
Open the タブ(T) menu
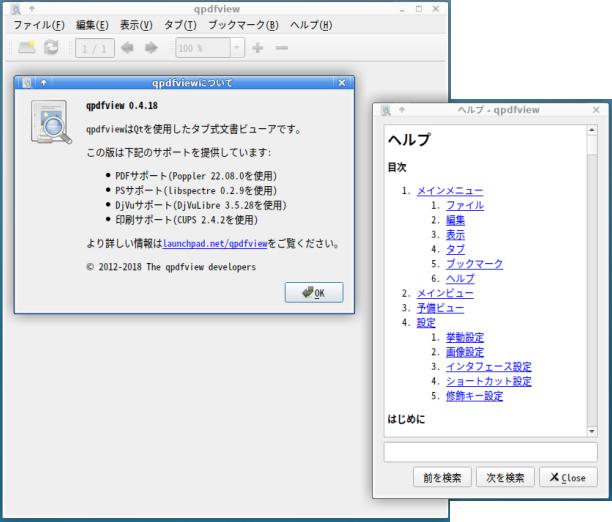(180, 25)
